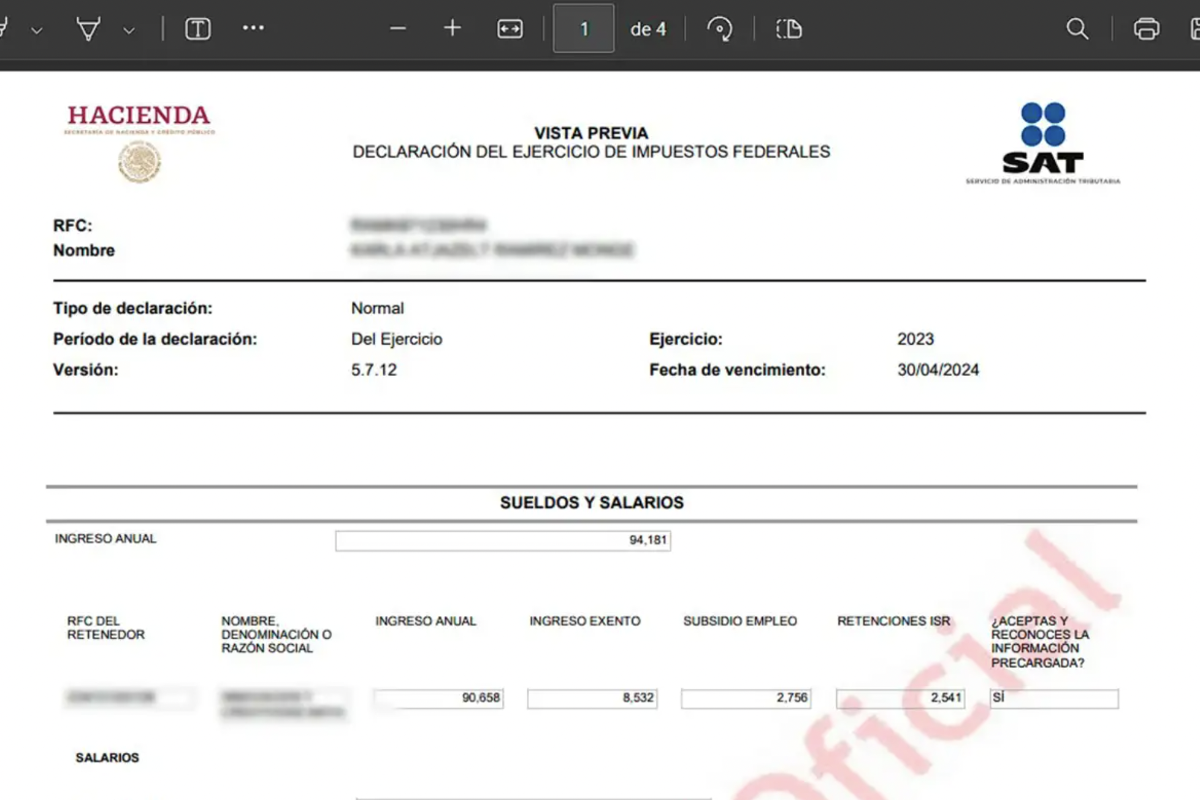This screenshot has width=1200, height=800.
Task: Open the Highlighter options dropdown
Action: (126, 28)
